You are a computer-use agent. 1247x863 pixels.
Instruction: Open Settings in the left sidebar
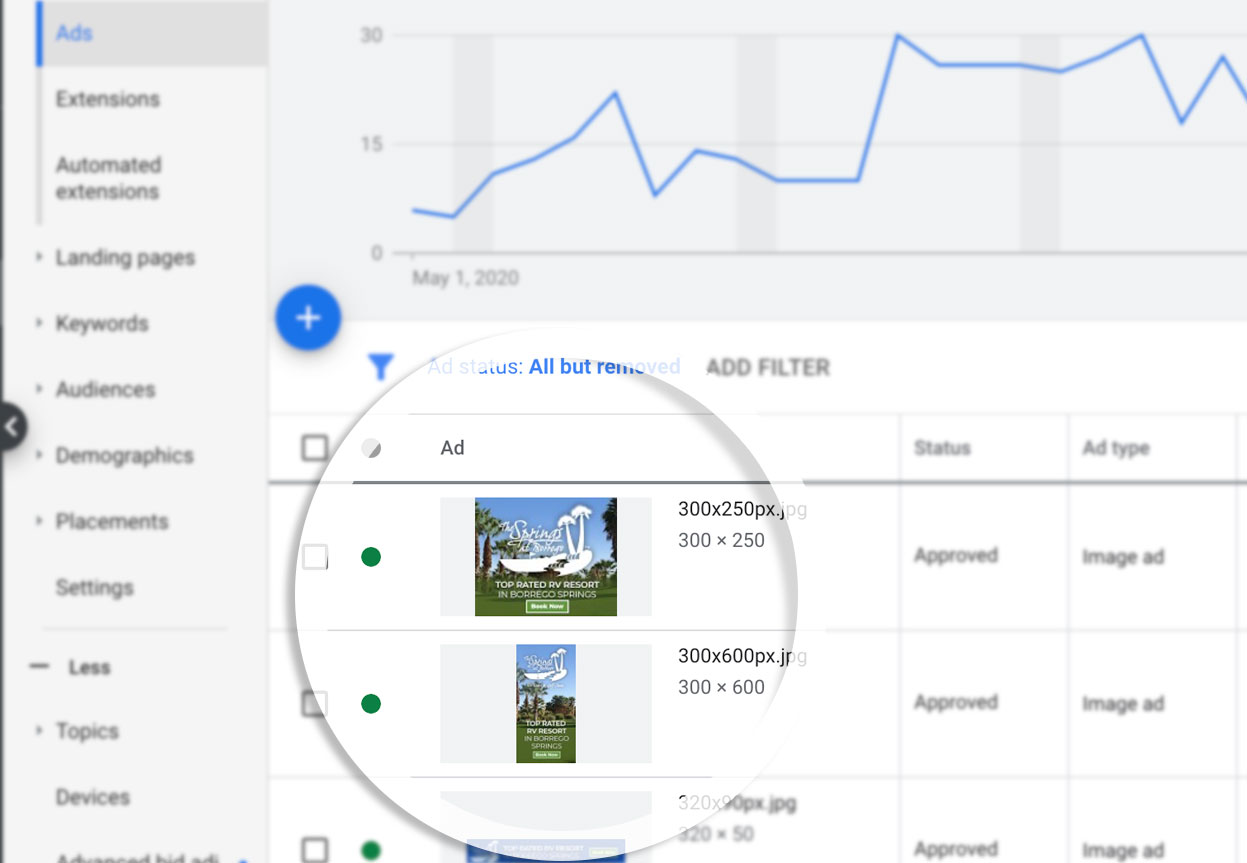94,588
